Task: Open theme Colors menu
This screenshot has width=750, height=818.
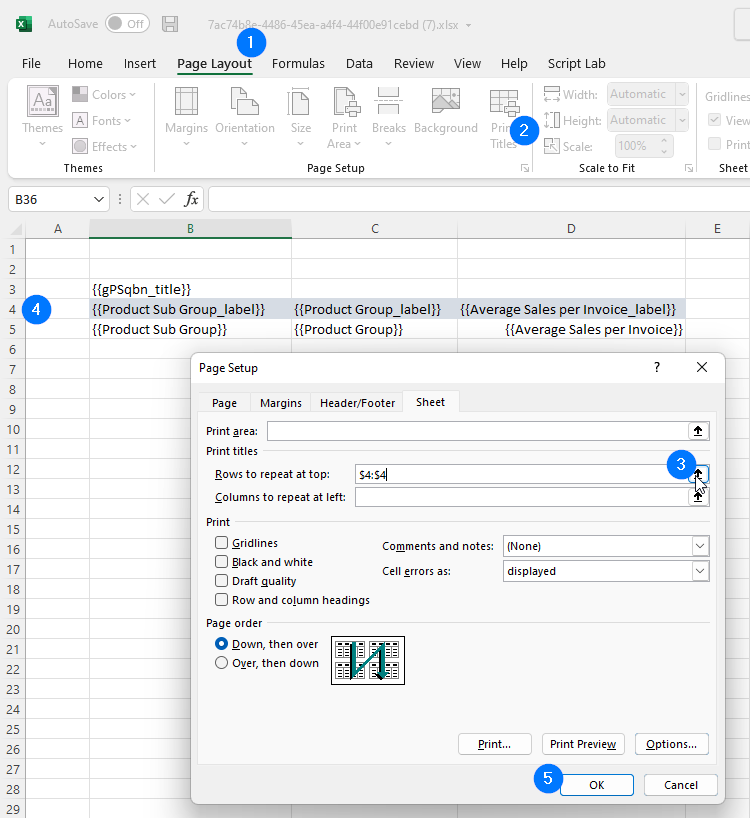Action: pos(104,94)
